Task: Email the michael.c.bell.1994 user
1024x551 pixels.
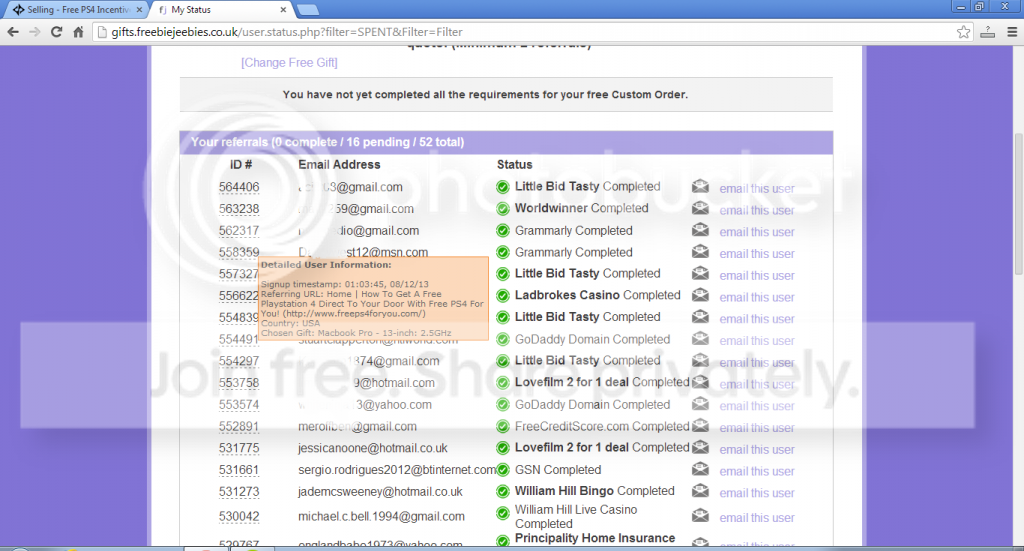Action: (x=757, y=518)
